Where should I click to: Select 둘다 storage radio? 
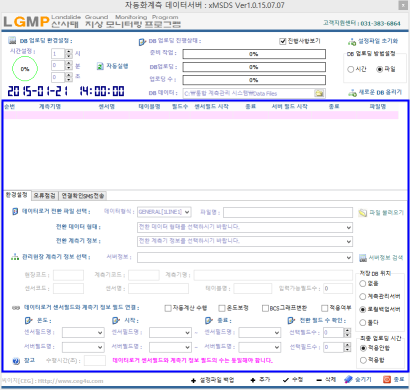click(x=363, y=322)
